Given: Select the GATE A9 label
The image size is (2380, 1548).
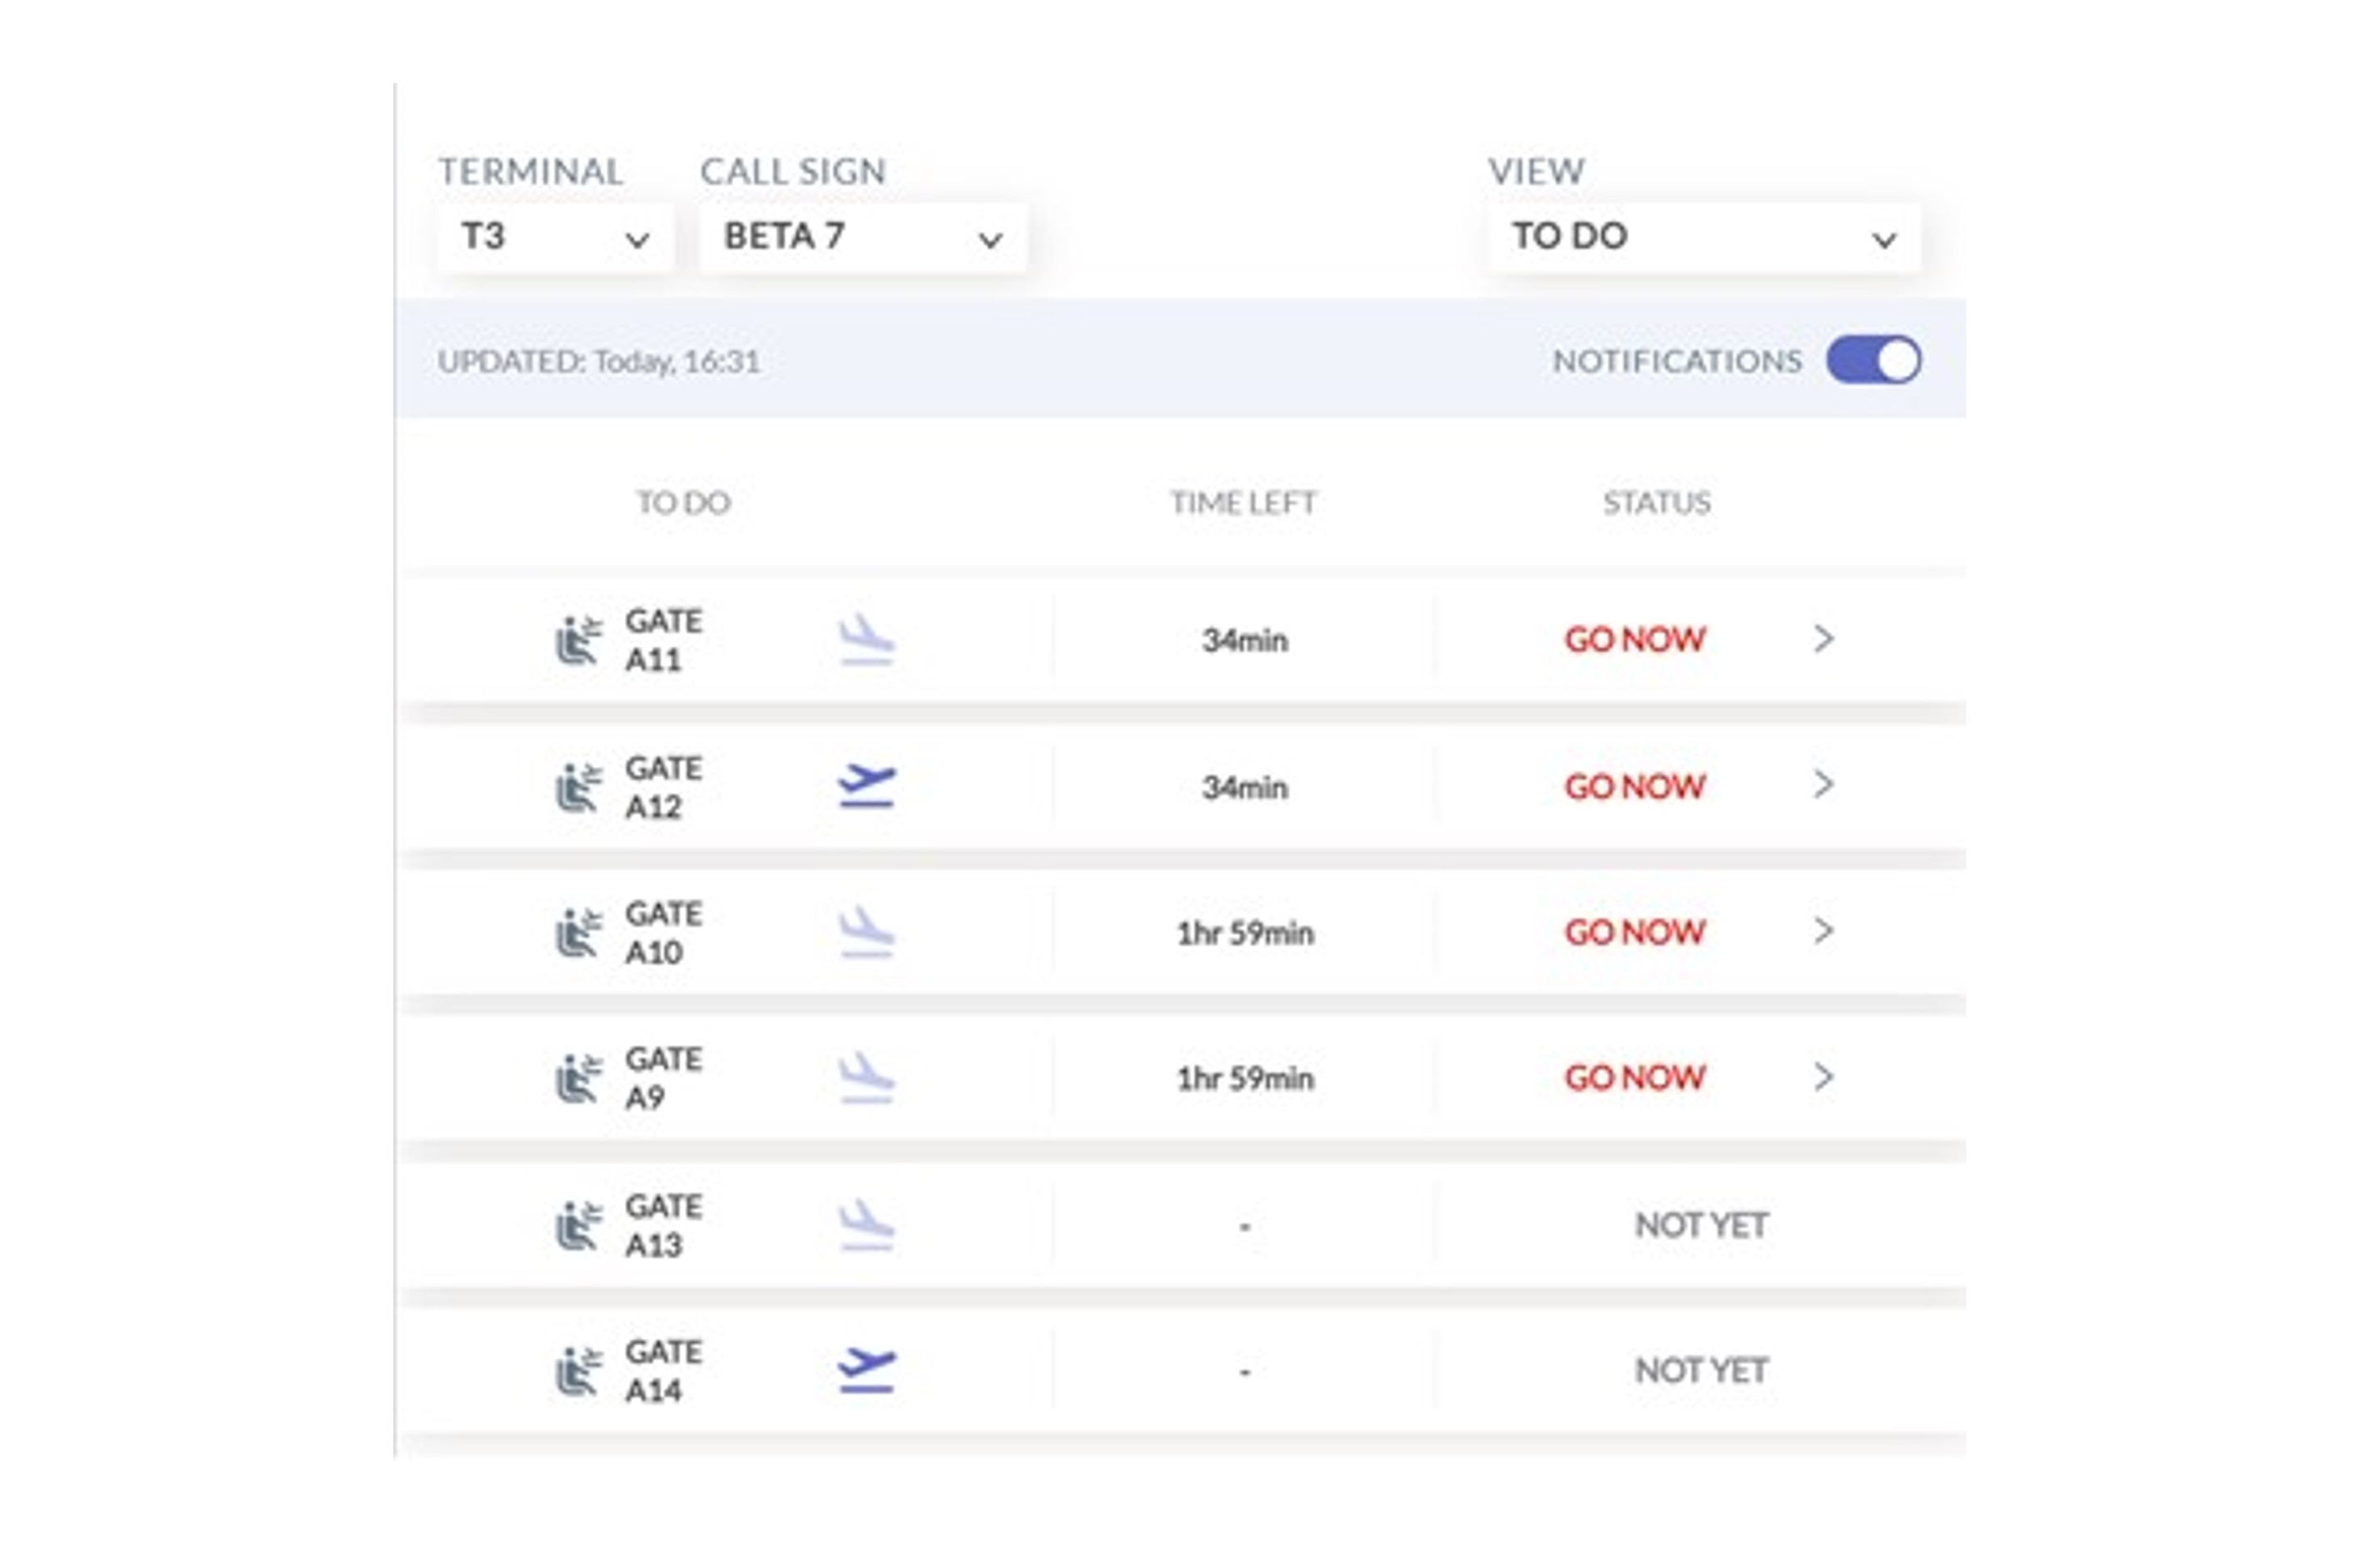Looking at the screenshot, I should click(664, 1079).
